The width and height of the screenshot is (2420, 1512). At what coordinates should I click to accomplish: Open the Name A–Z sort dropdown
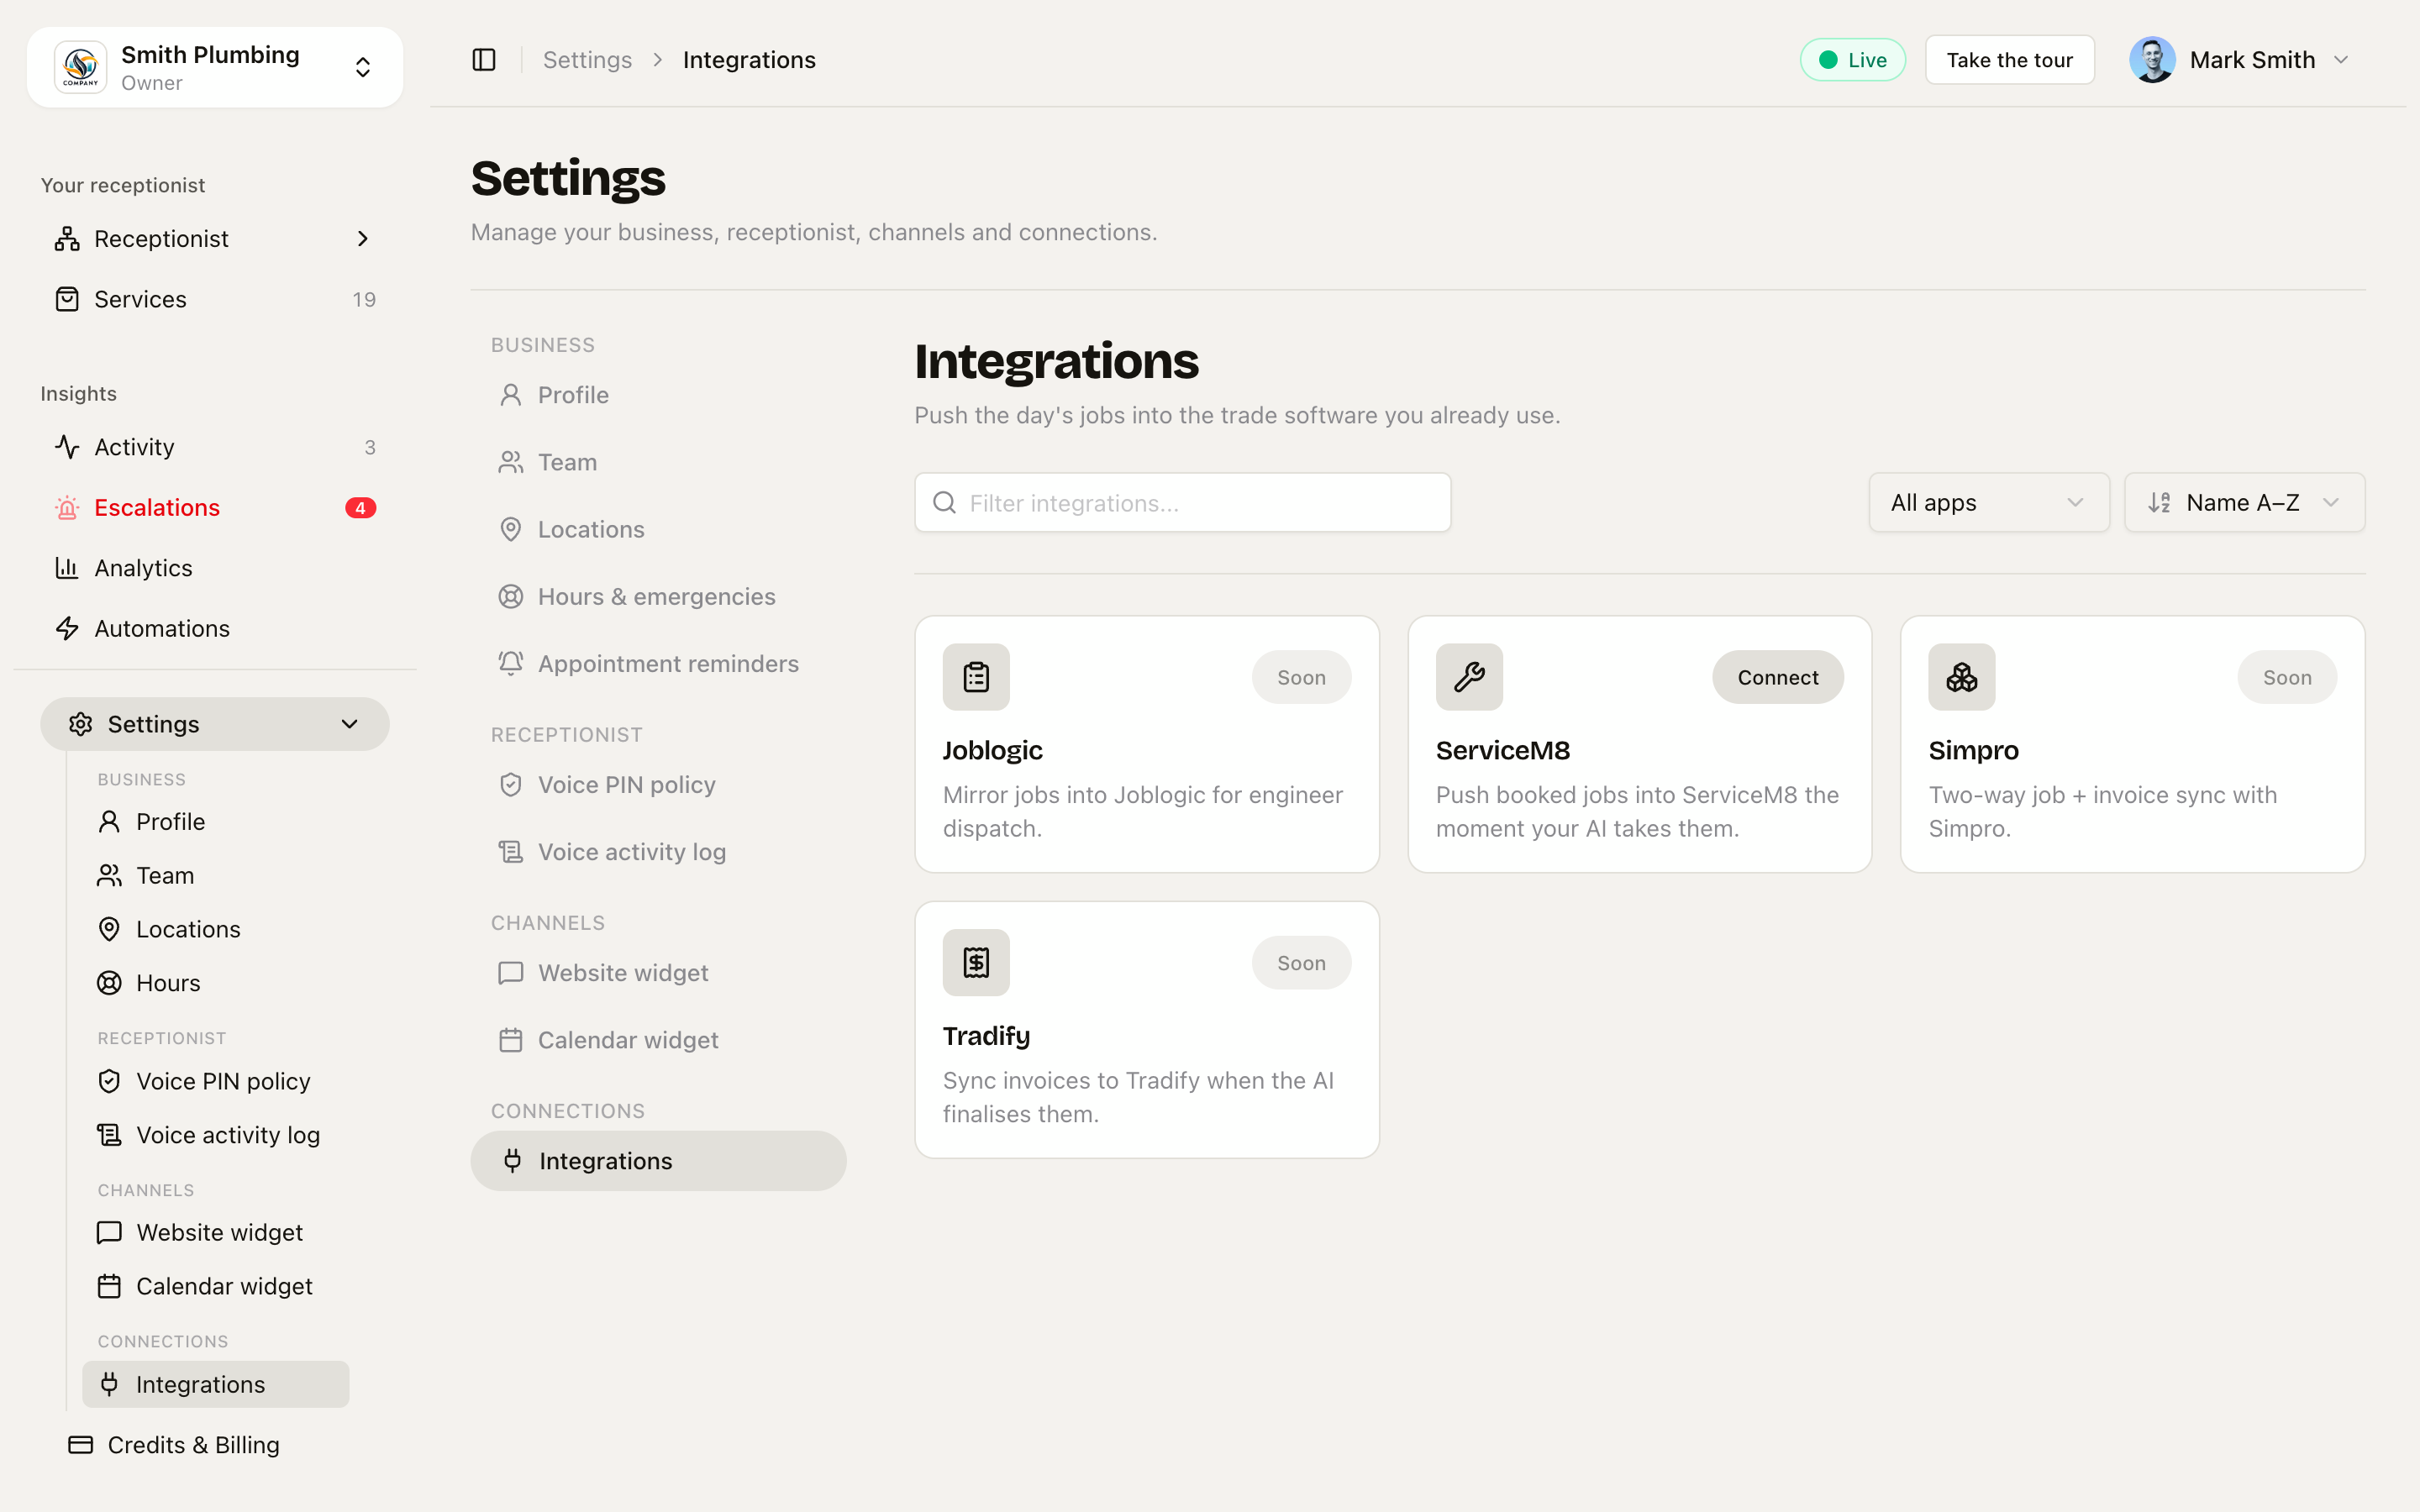[2244, 503]
